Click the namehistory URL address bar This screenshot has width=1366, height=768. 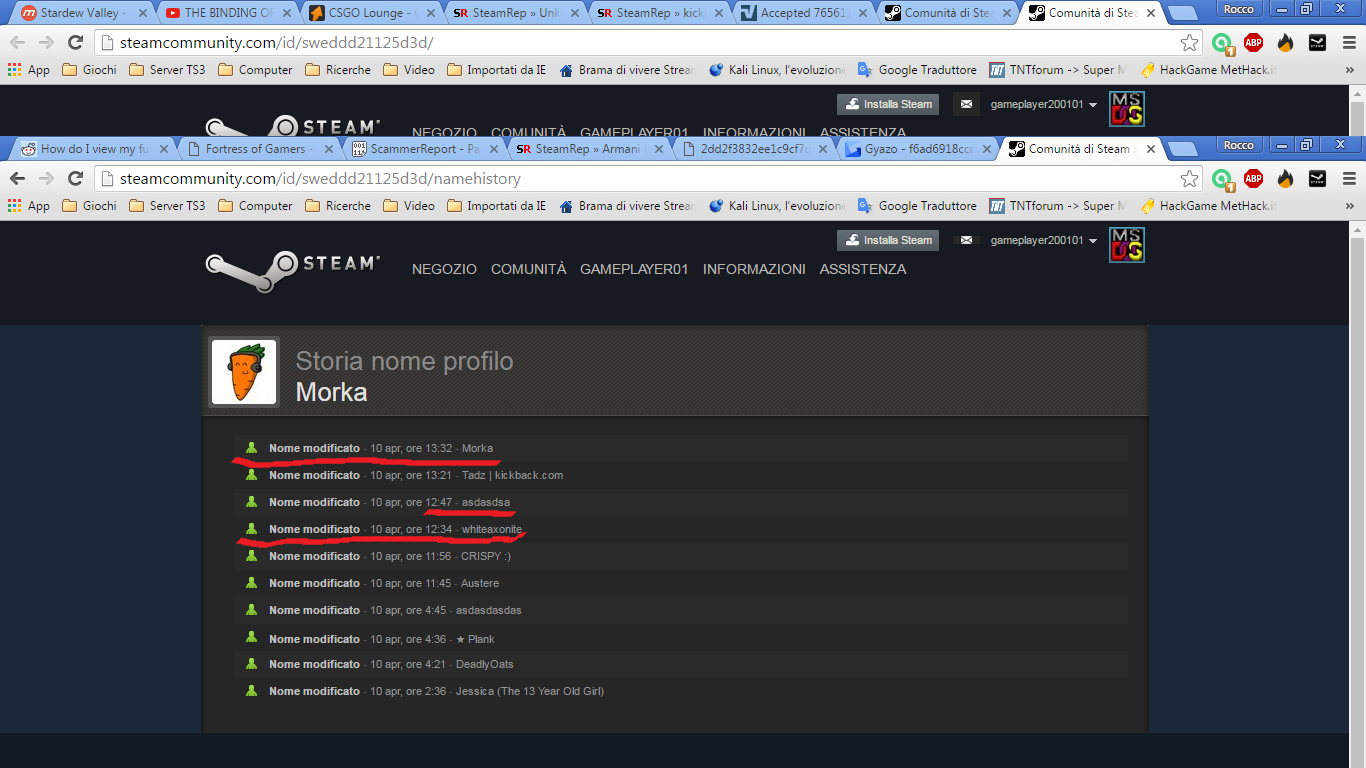[x=640, y=179]
